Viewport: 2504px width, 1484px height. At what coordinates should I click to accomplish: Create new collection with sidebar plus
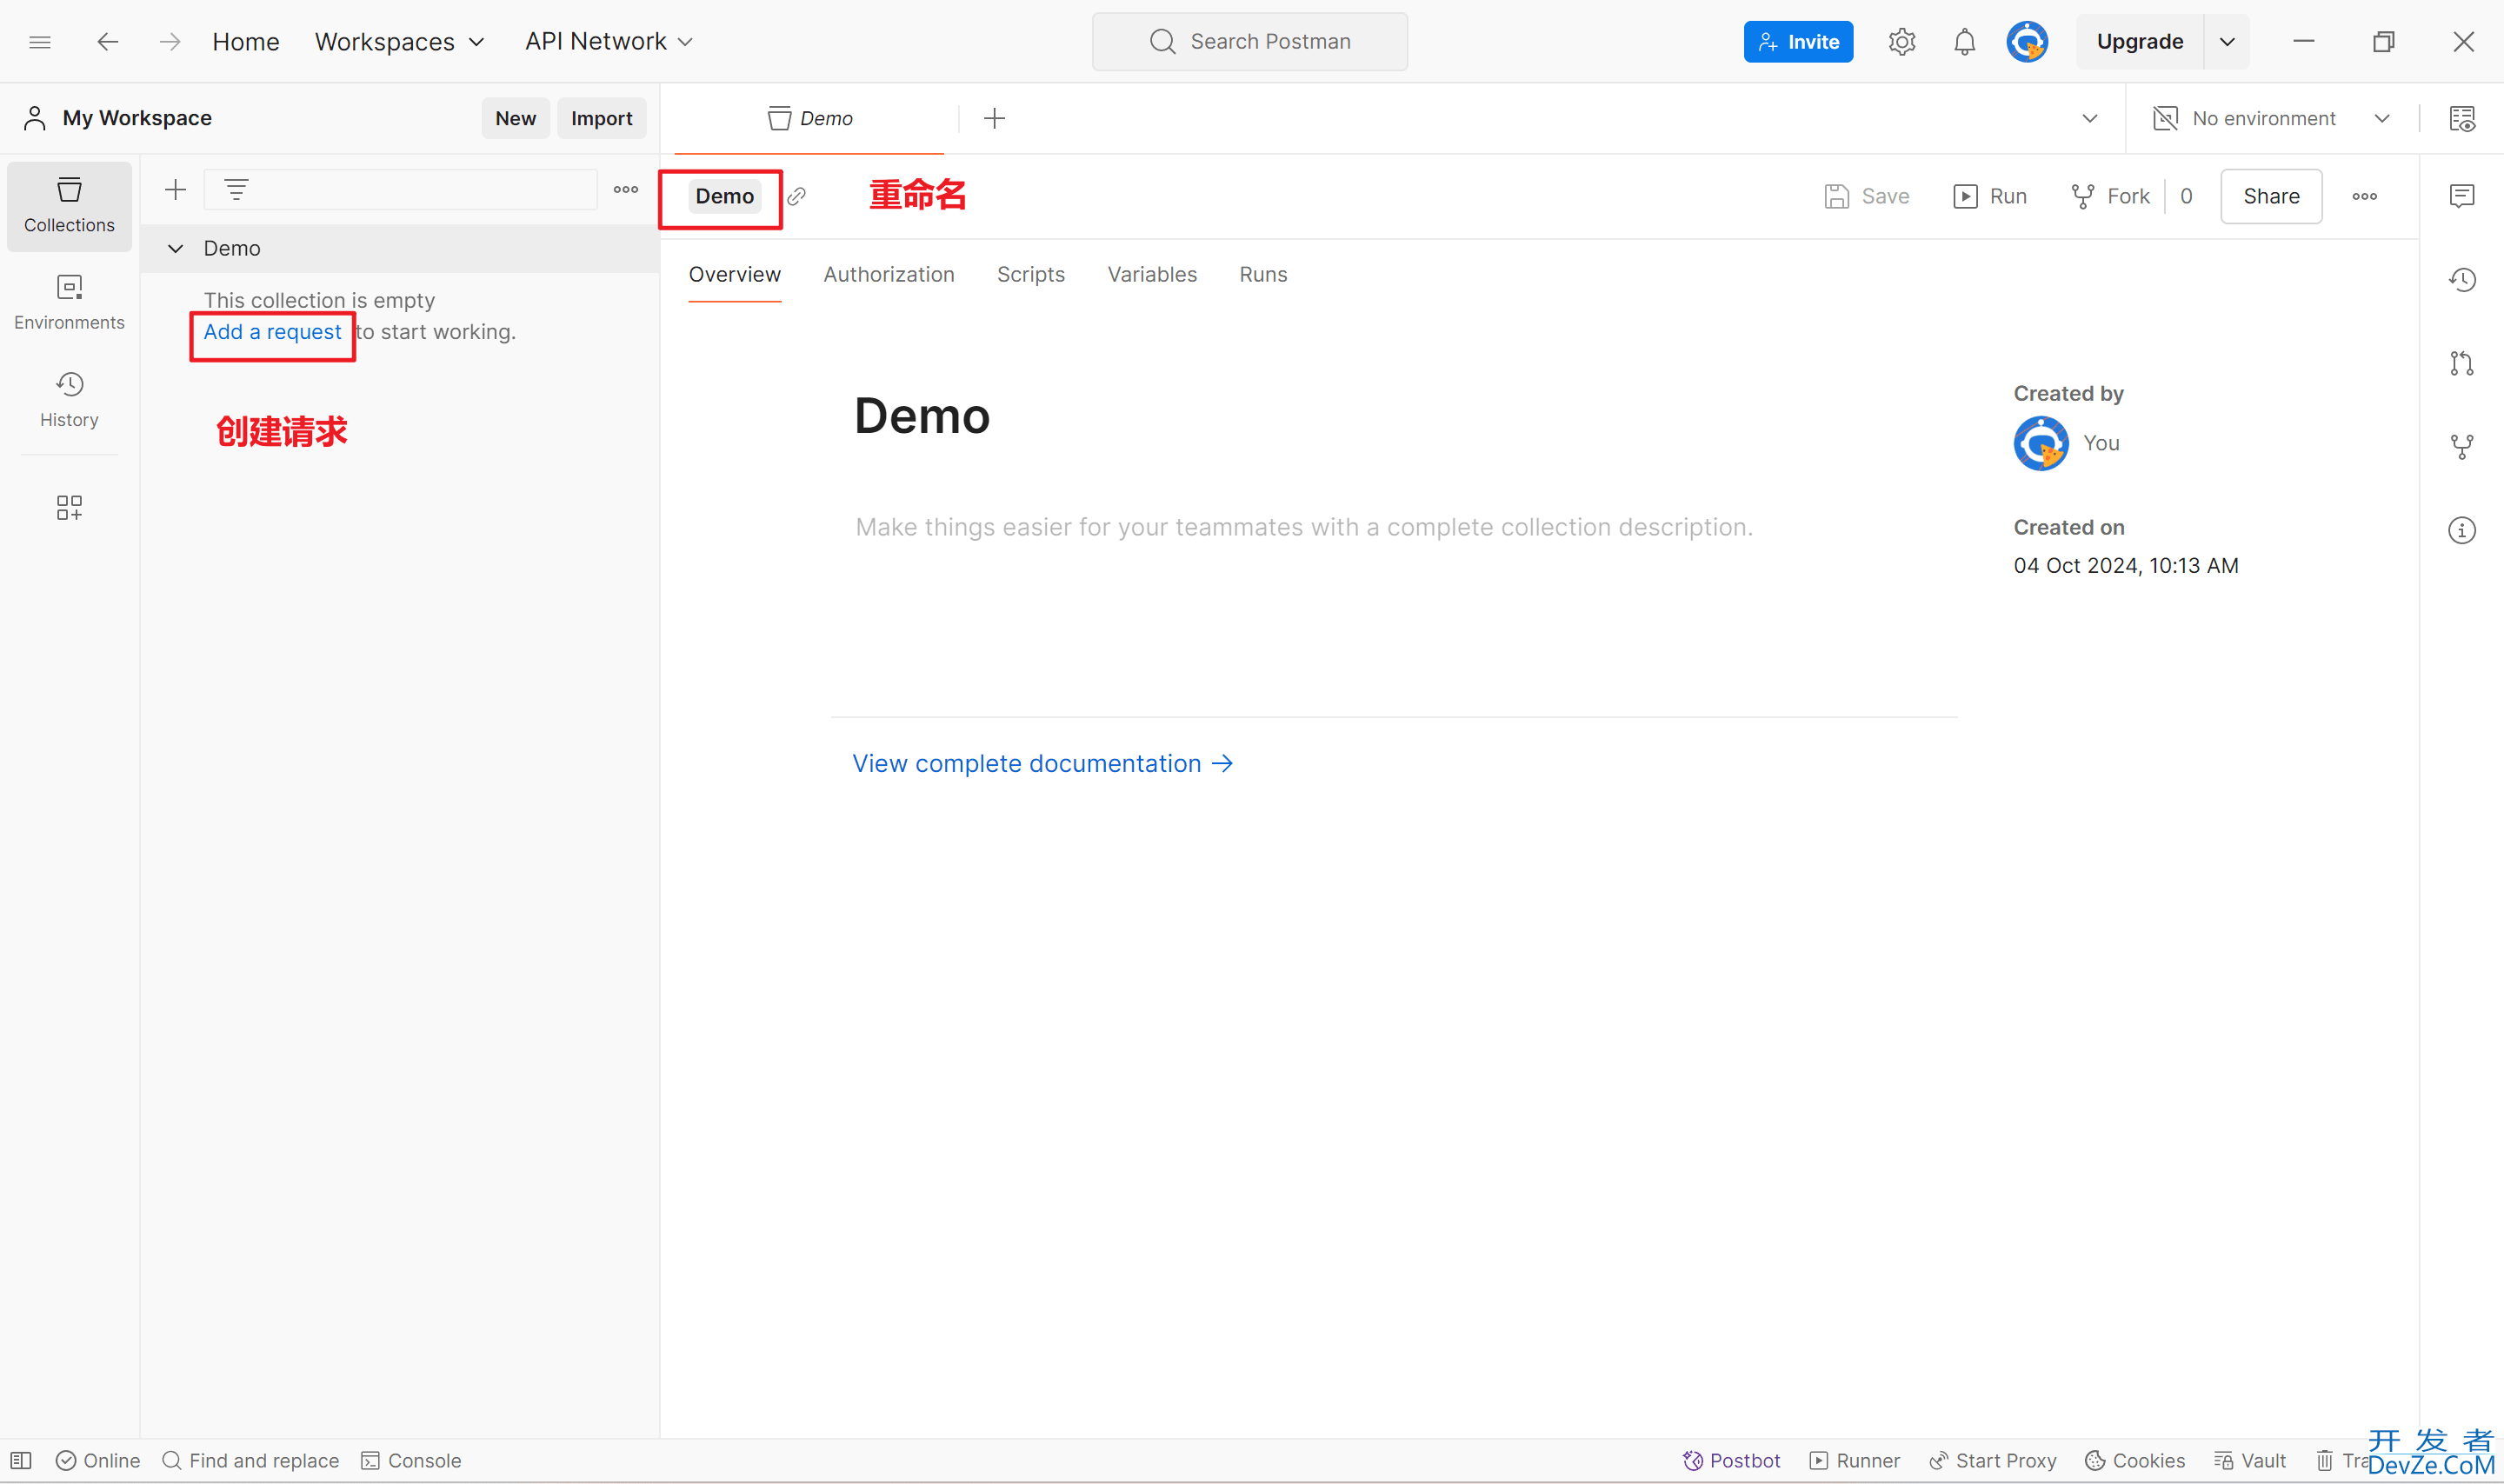175,190
